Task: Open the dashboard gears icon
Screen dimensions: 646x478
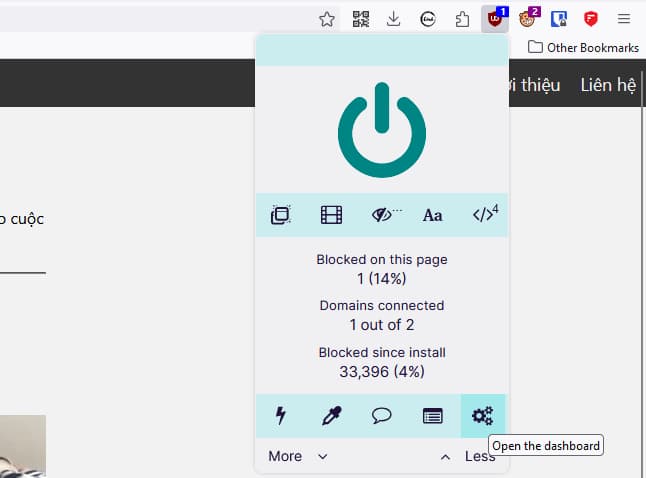Action: (x=482, y=415)
